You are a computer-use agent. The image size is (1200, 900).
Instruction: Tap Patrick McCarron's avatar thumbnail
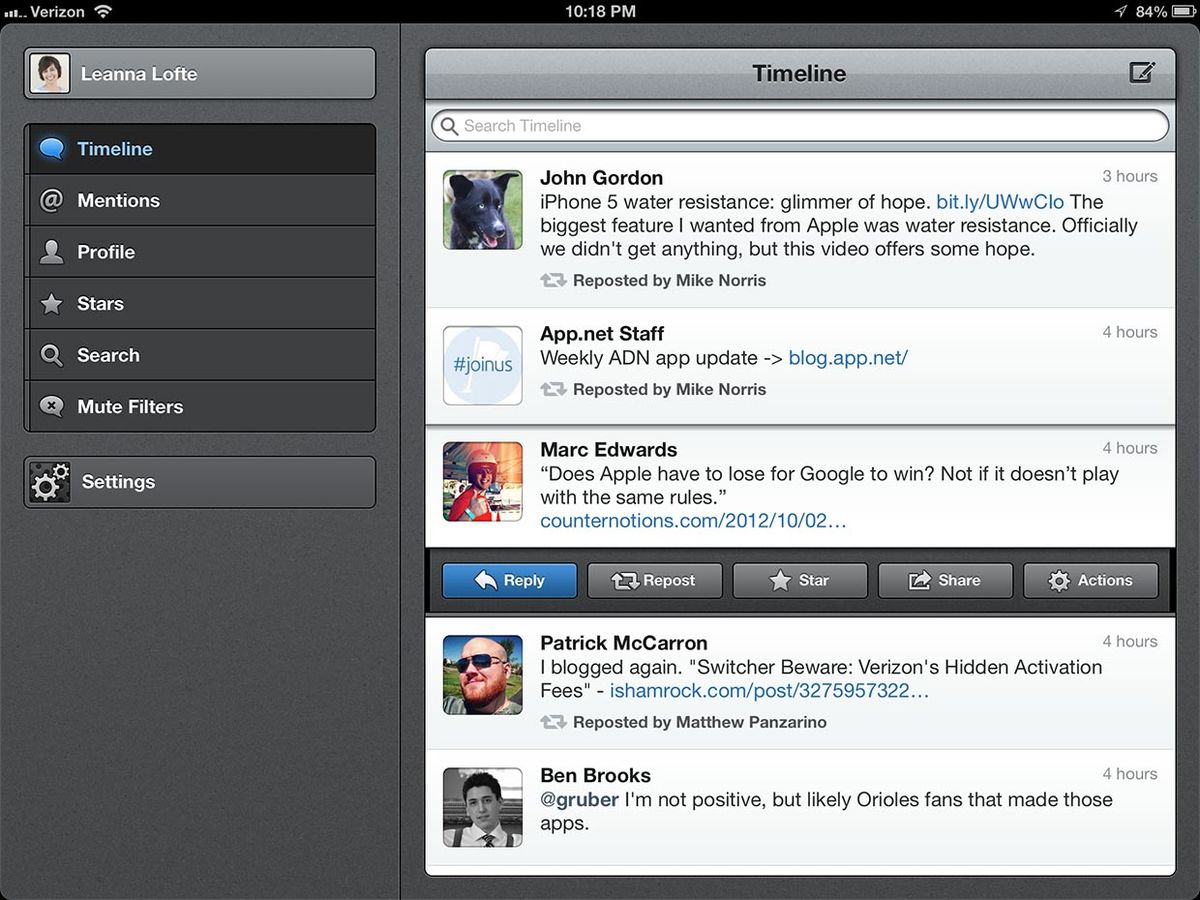click(x=483, y=675)
